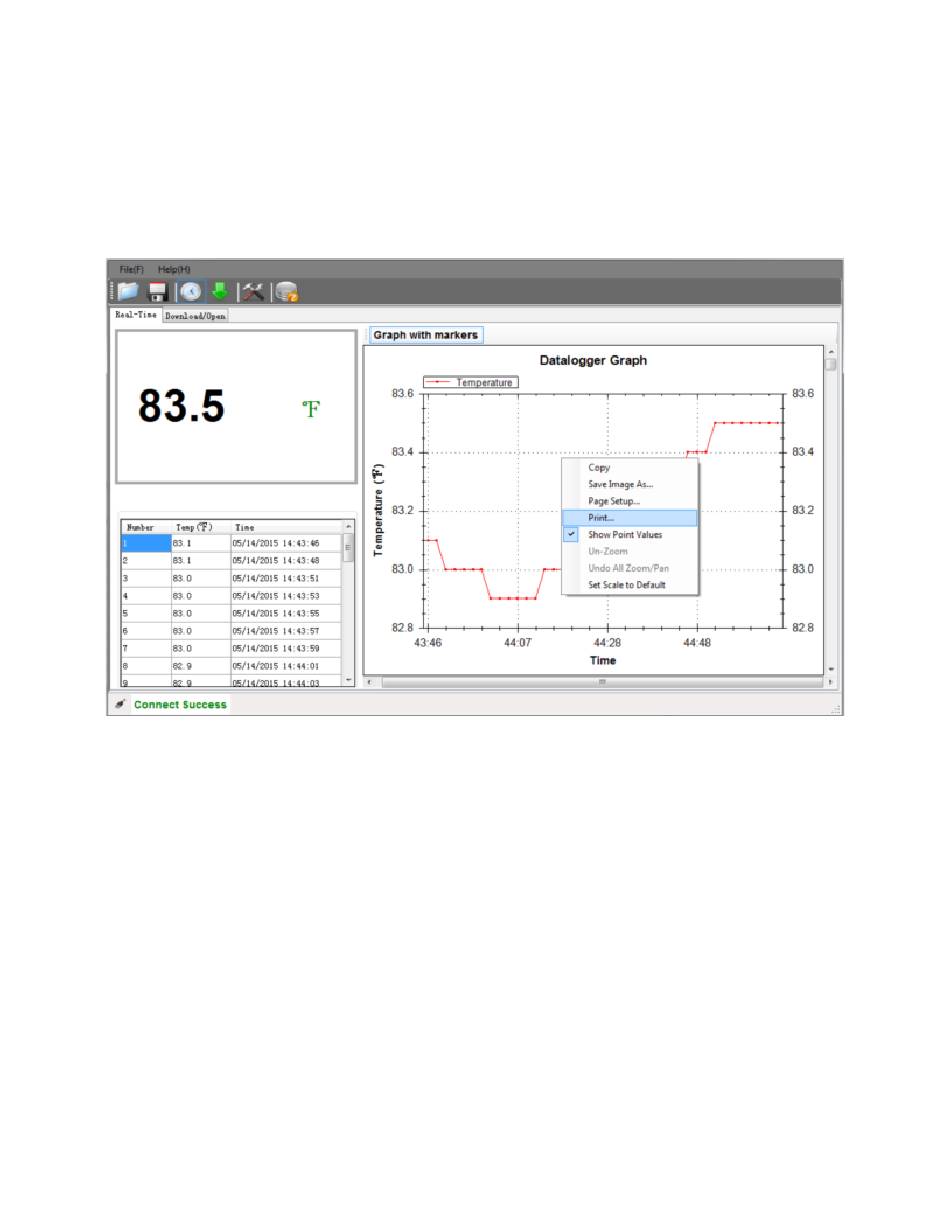Click the Datalogger Graph title
The image size is (950, 1229).
tap(592, 360)
